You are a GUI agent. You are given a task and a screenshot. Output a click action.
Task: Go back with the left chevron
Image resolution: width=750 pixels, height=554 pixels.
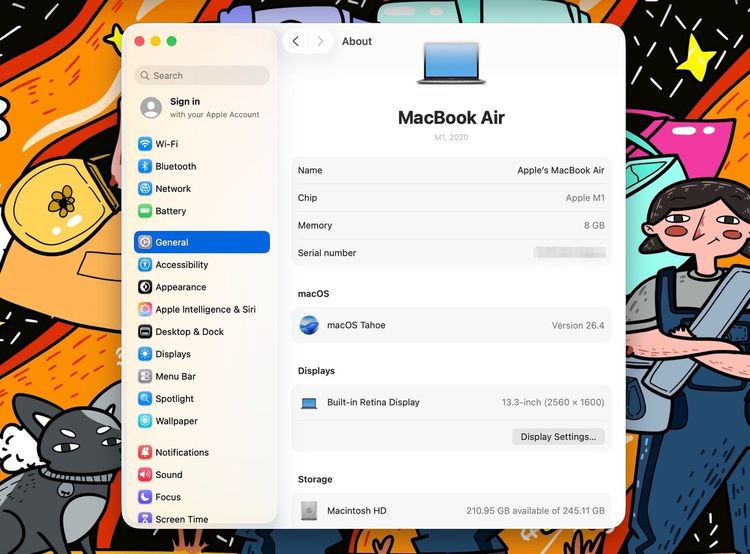pyautogui.click(x=296, y=41)
